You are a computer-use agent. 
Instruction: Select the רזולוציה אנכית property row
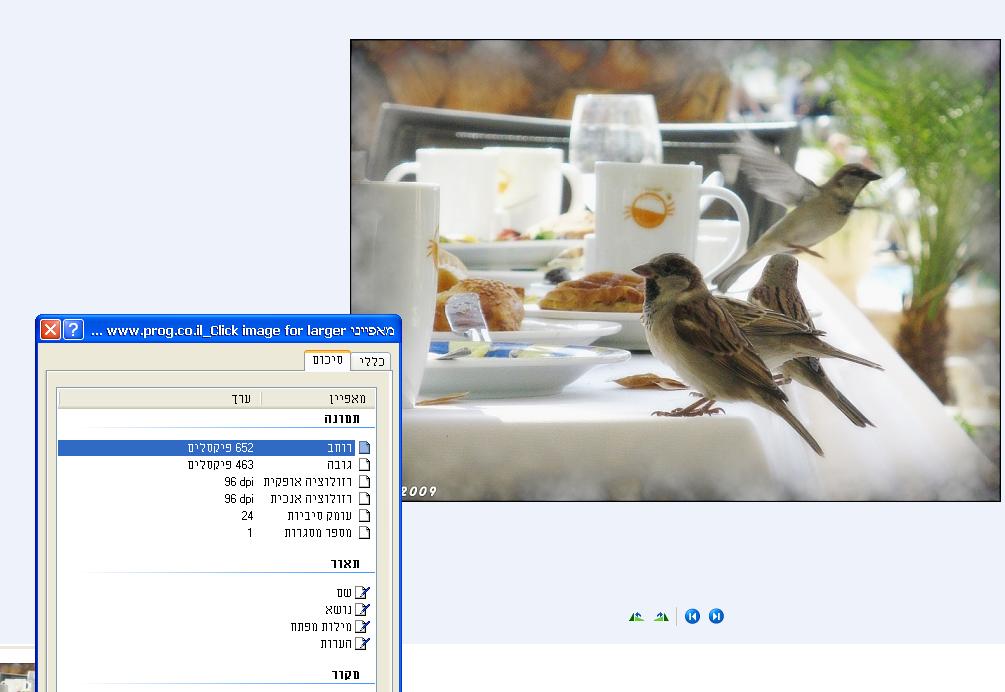(215, 498)
